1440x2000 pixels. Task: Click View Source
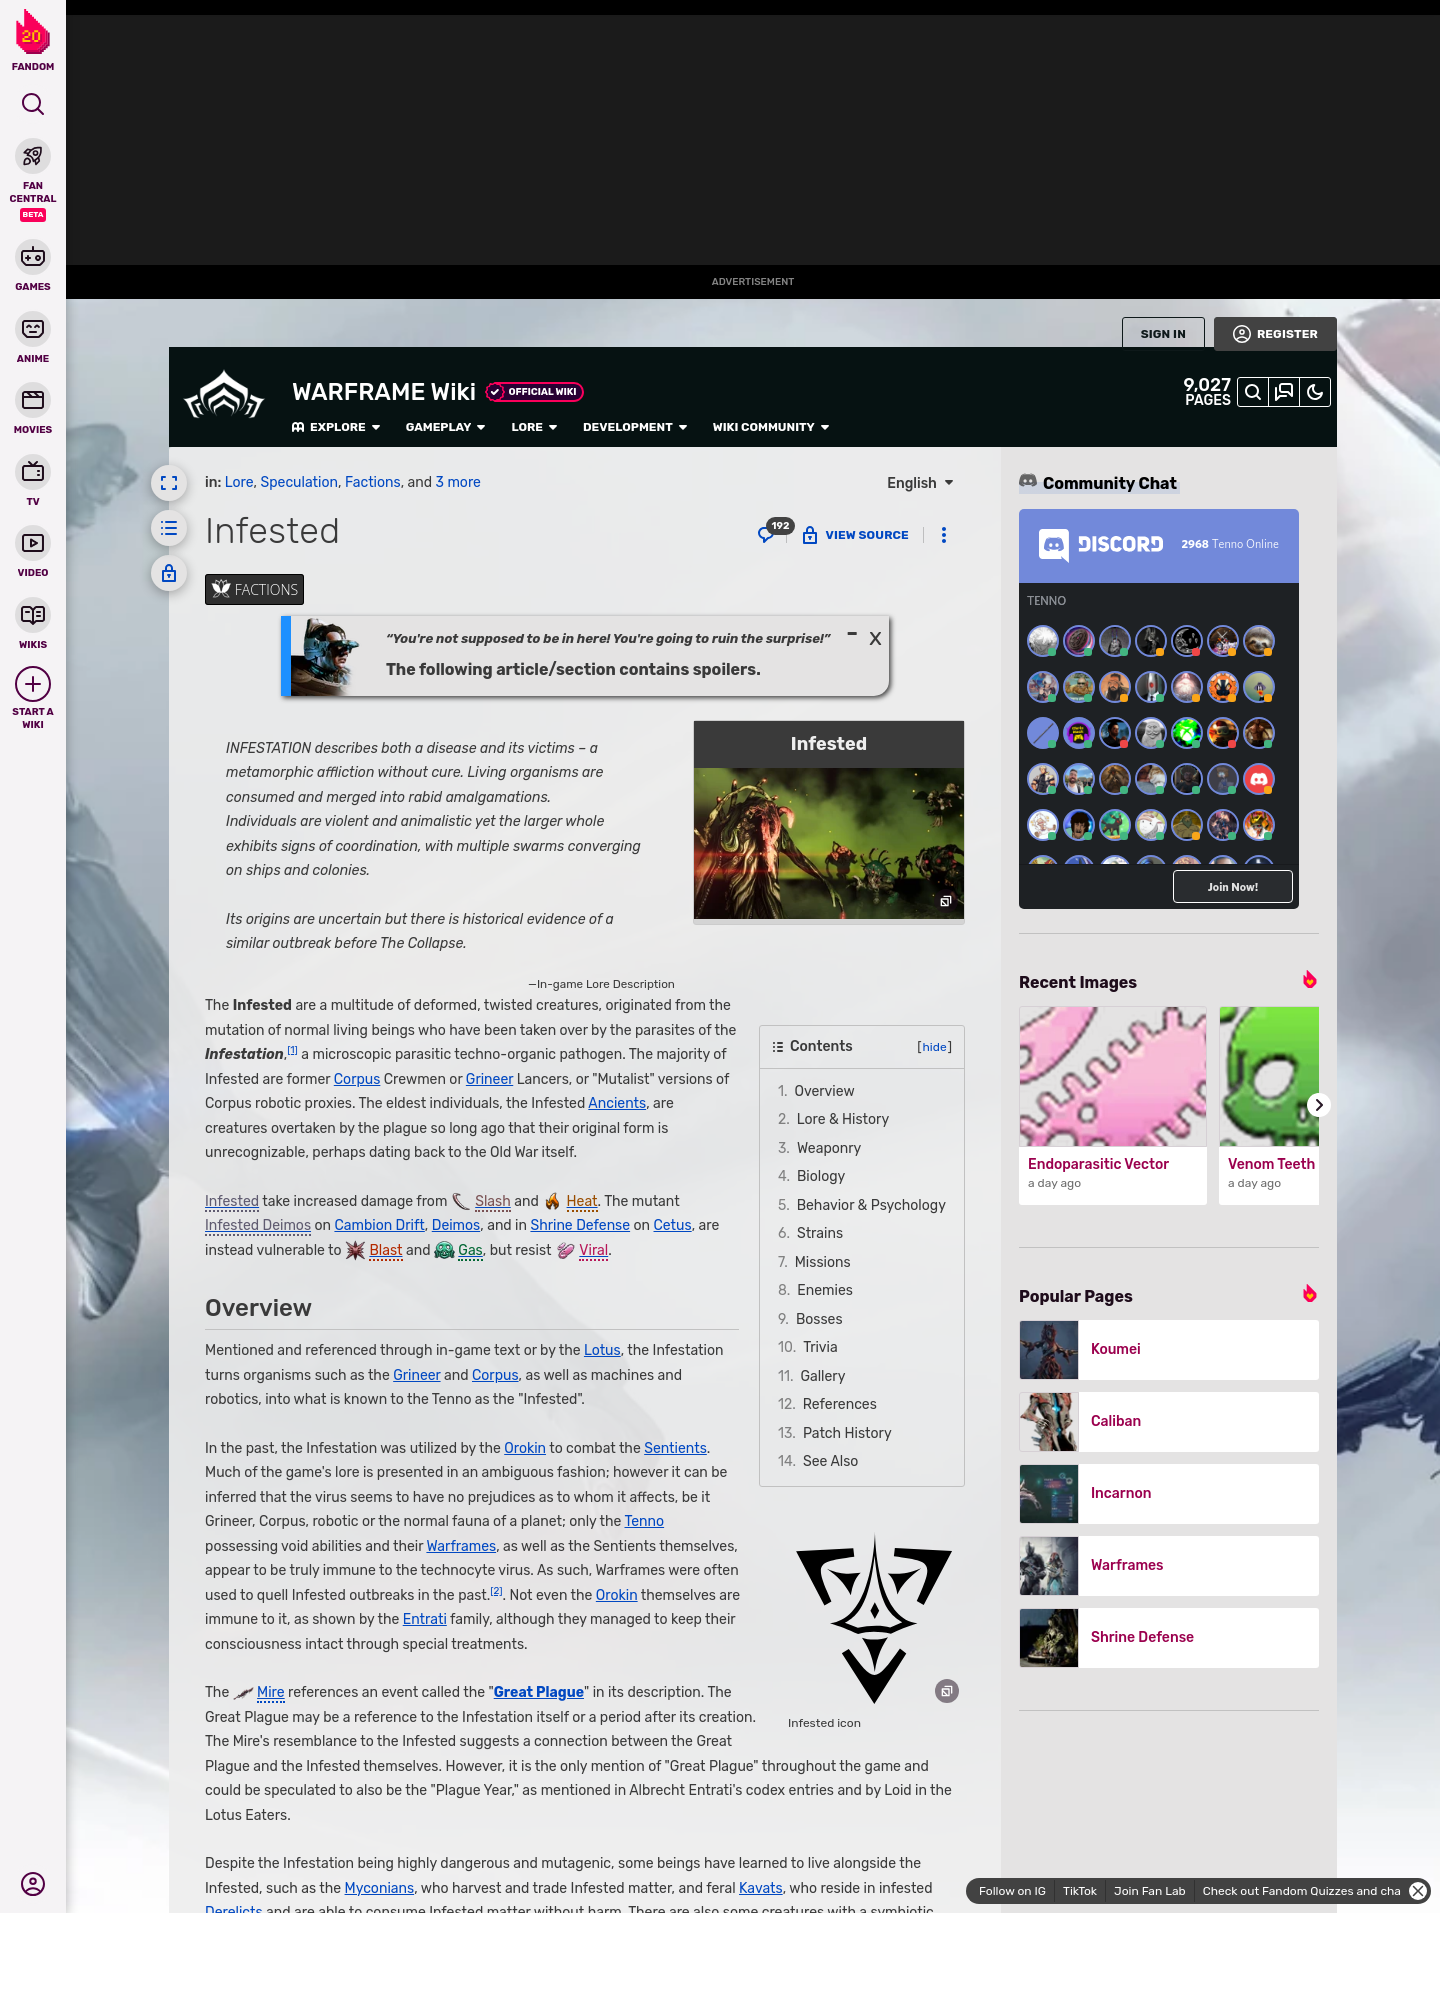pyautogui.click(x=856, y=535)
